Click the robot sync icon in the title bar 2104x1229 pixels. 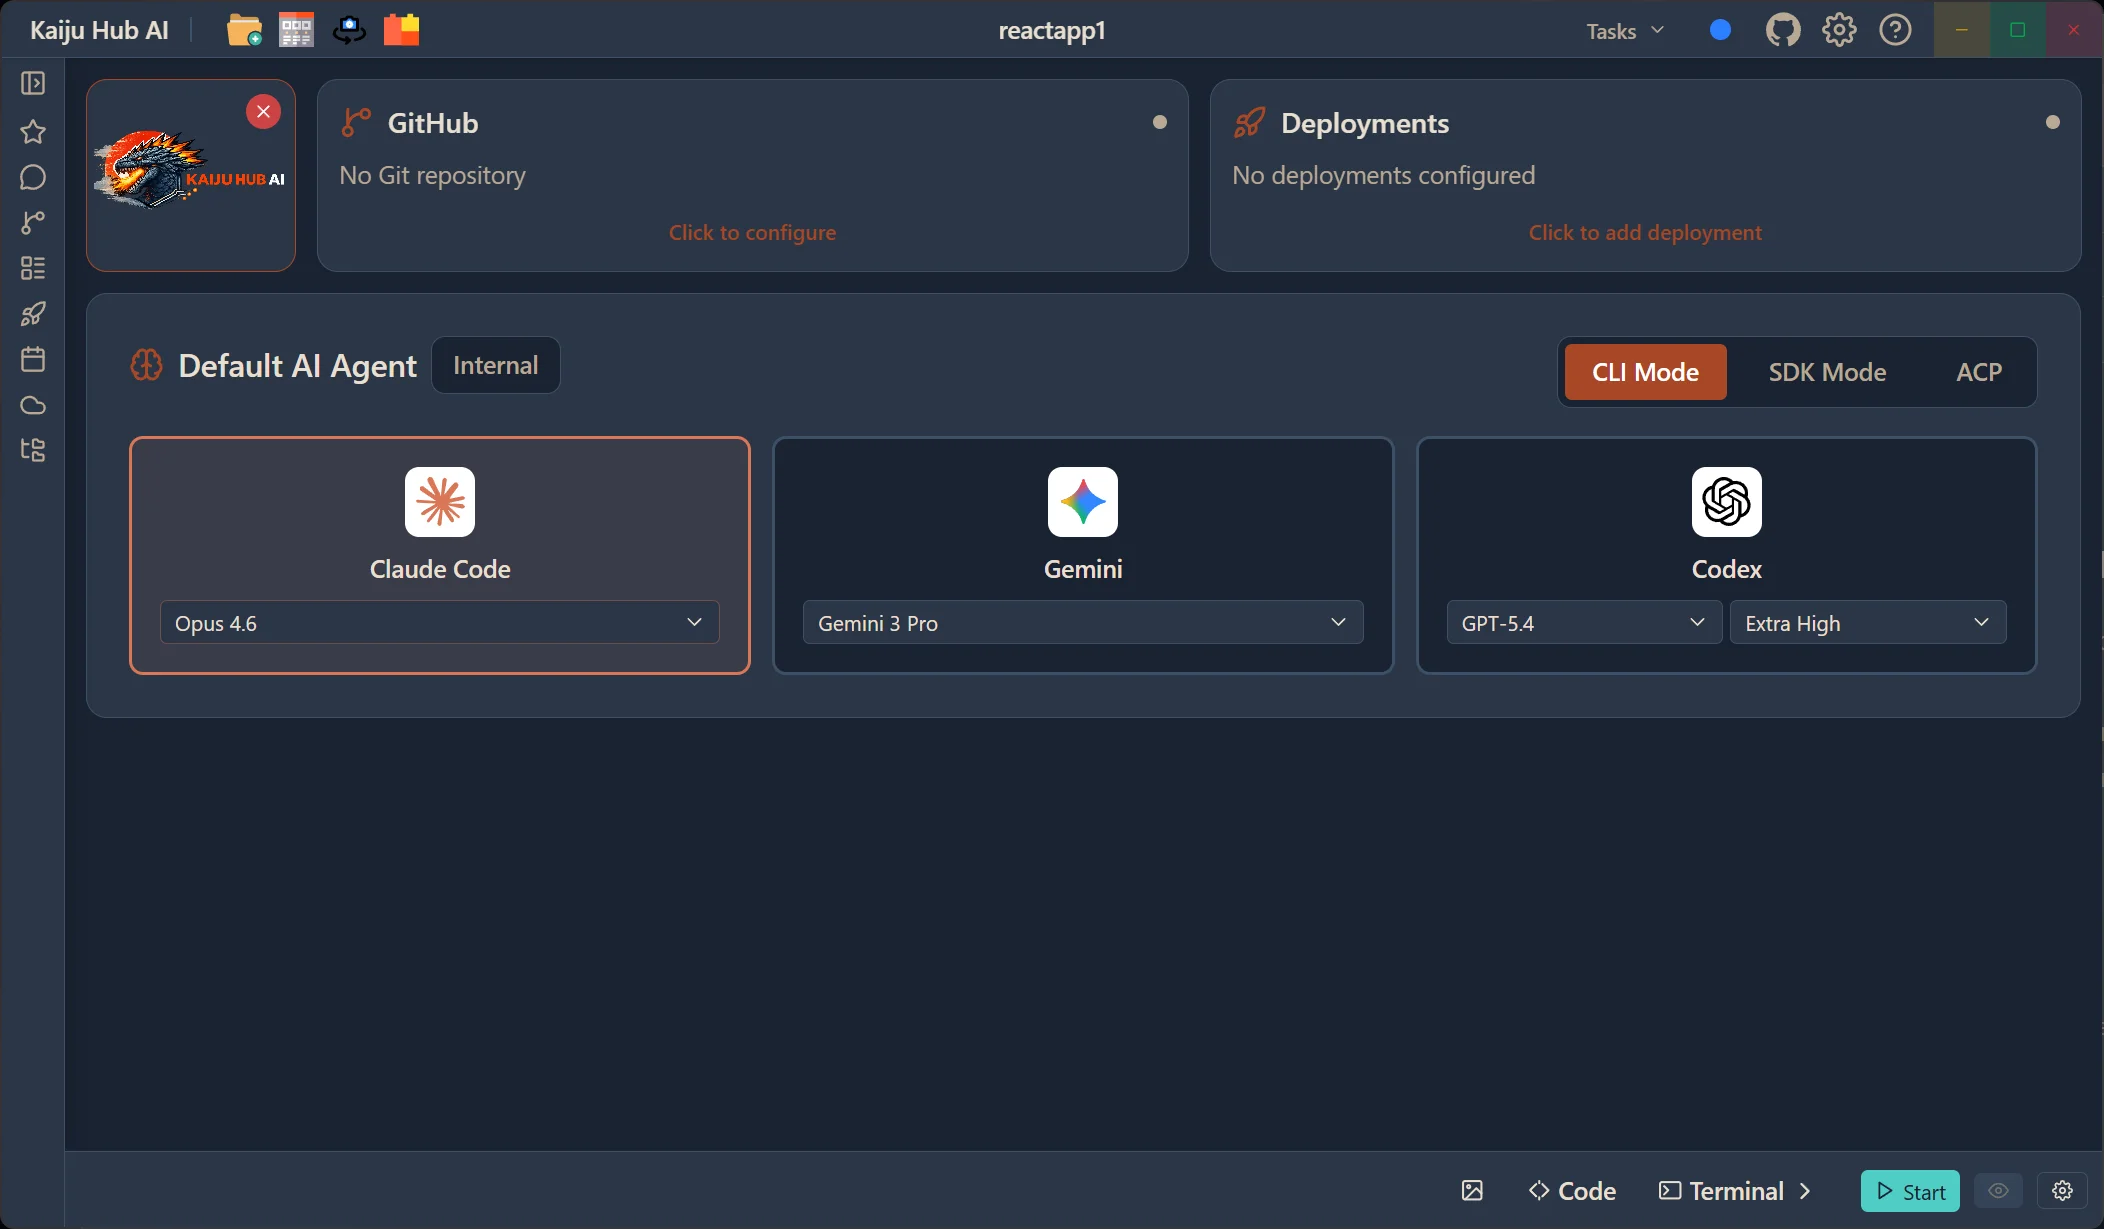click(349, 30)
